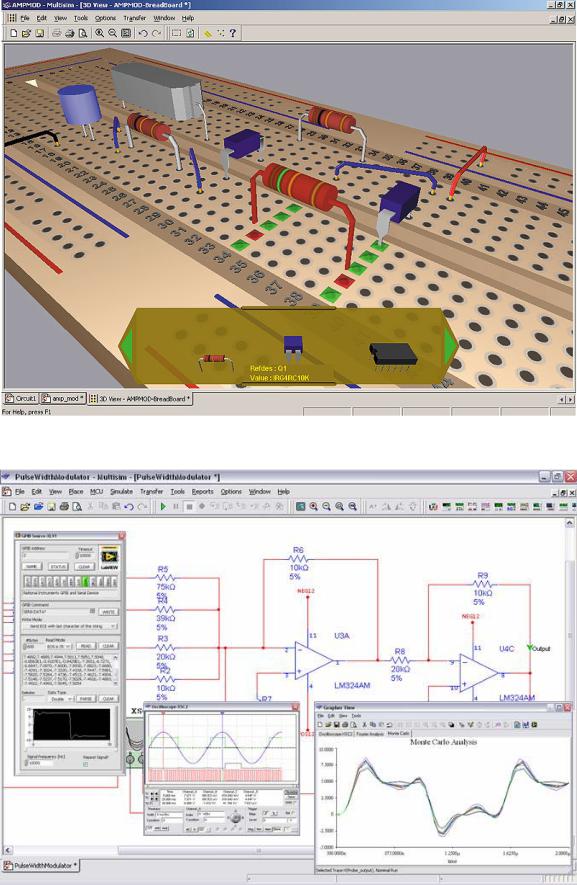Click zoom-to-fit icon in AMPMOD toolbar
Image resolution: width=577 pixels, height=885 pixels.
pyautogui.click(x=126, y=33)
